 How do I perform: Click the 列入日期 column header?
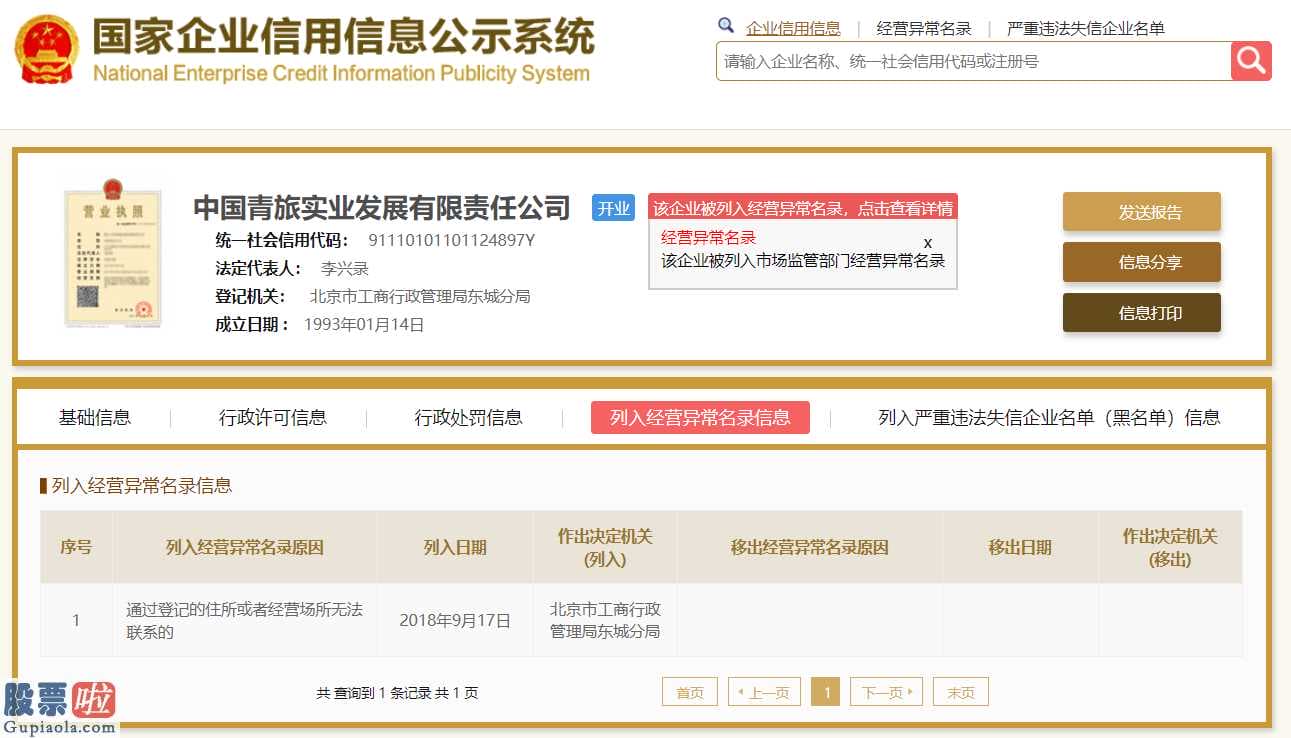click(x=455, y=547)
